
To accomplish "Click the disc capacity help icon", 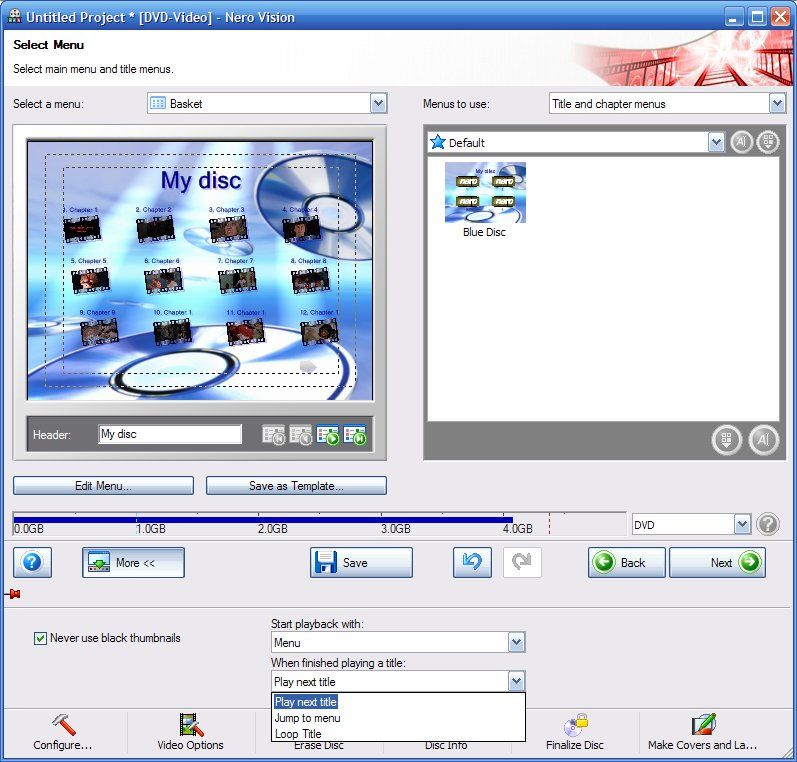I will [768, 524].
